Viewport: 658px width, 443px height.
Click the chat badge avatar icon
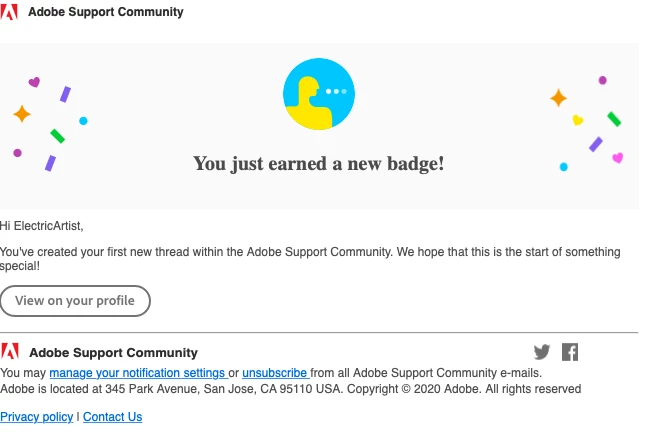click(319, 94)
